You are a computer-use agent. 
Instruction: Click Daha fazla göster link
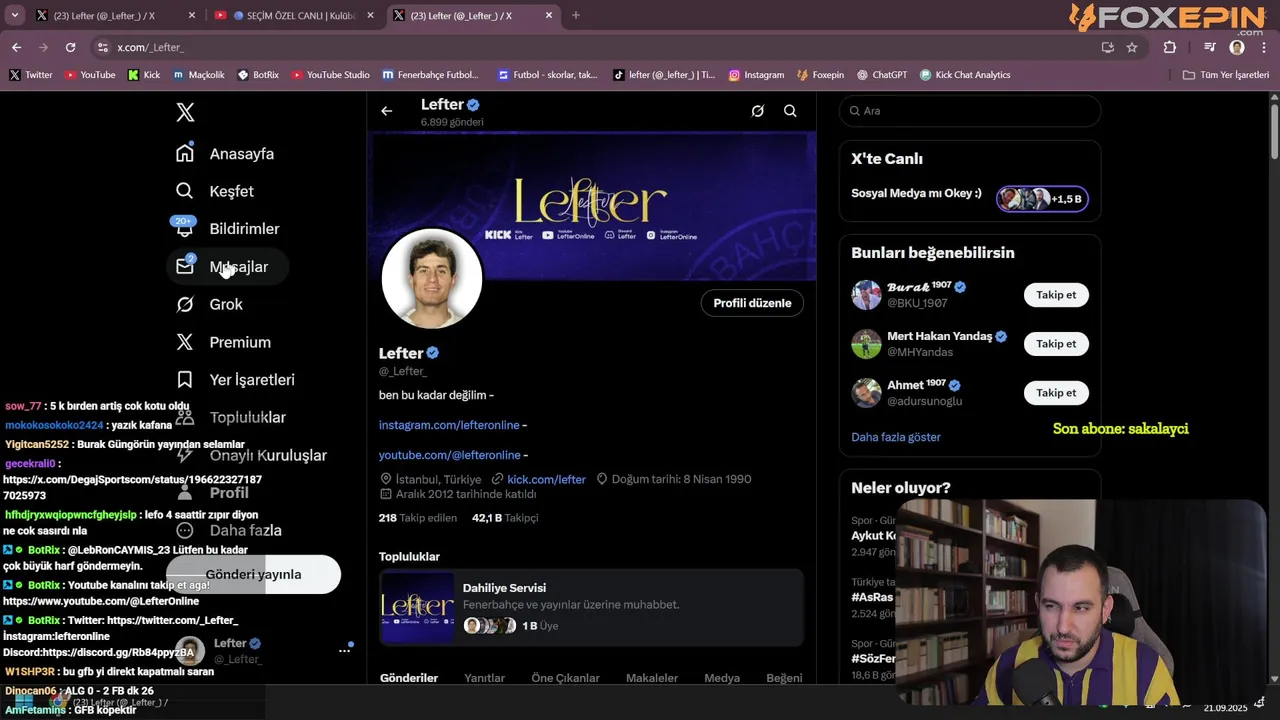(x=896, y=437)
